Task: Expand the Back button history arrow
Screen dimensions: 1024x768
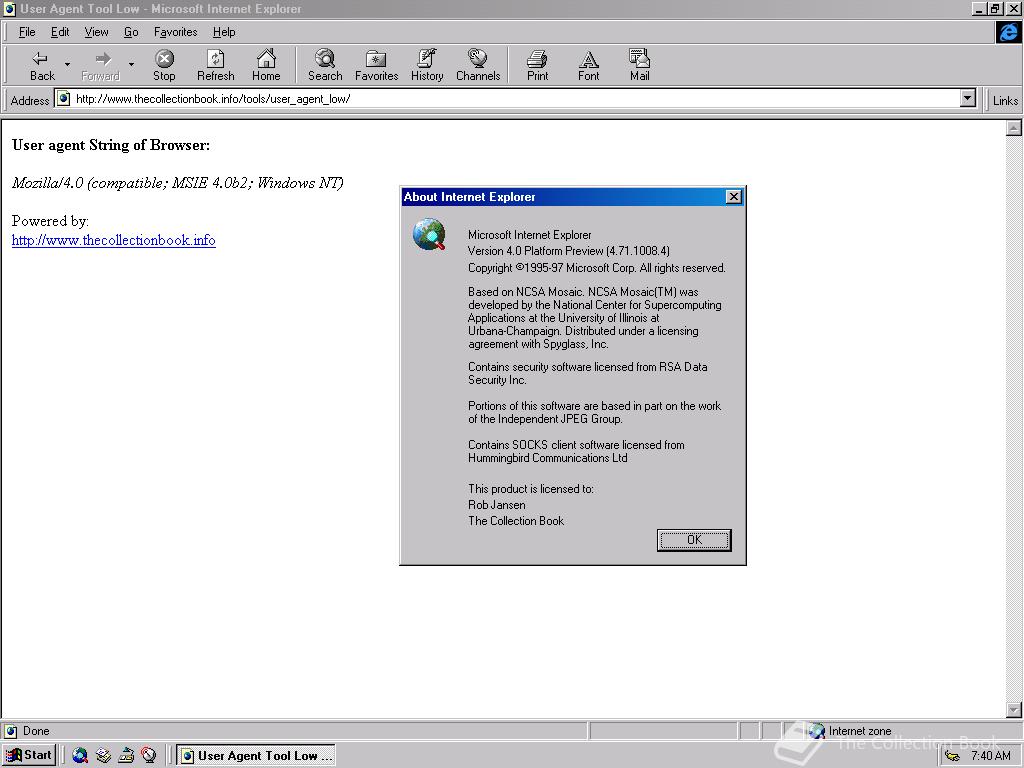Action: 67,65
